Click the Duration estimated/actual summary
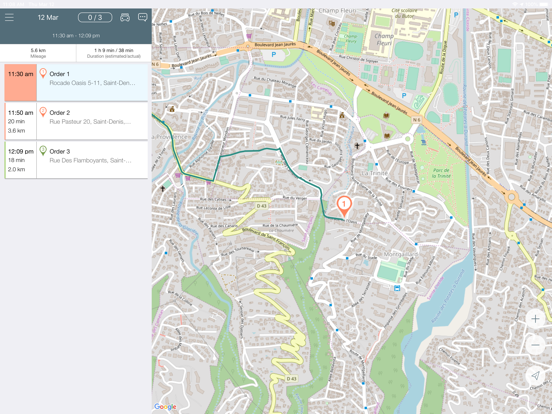The image size is (552, 414). click(114, 53)
